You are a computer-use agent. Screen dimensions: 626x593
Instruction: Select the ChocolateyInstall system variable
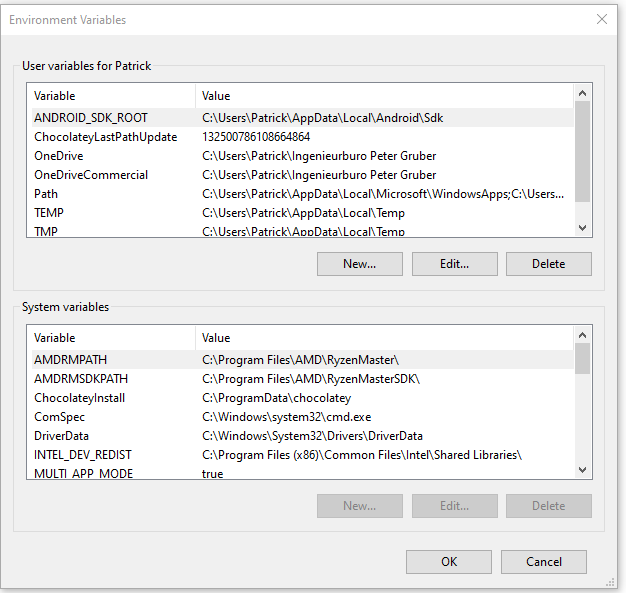point(303,398)
